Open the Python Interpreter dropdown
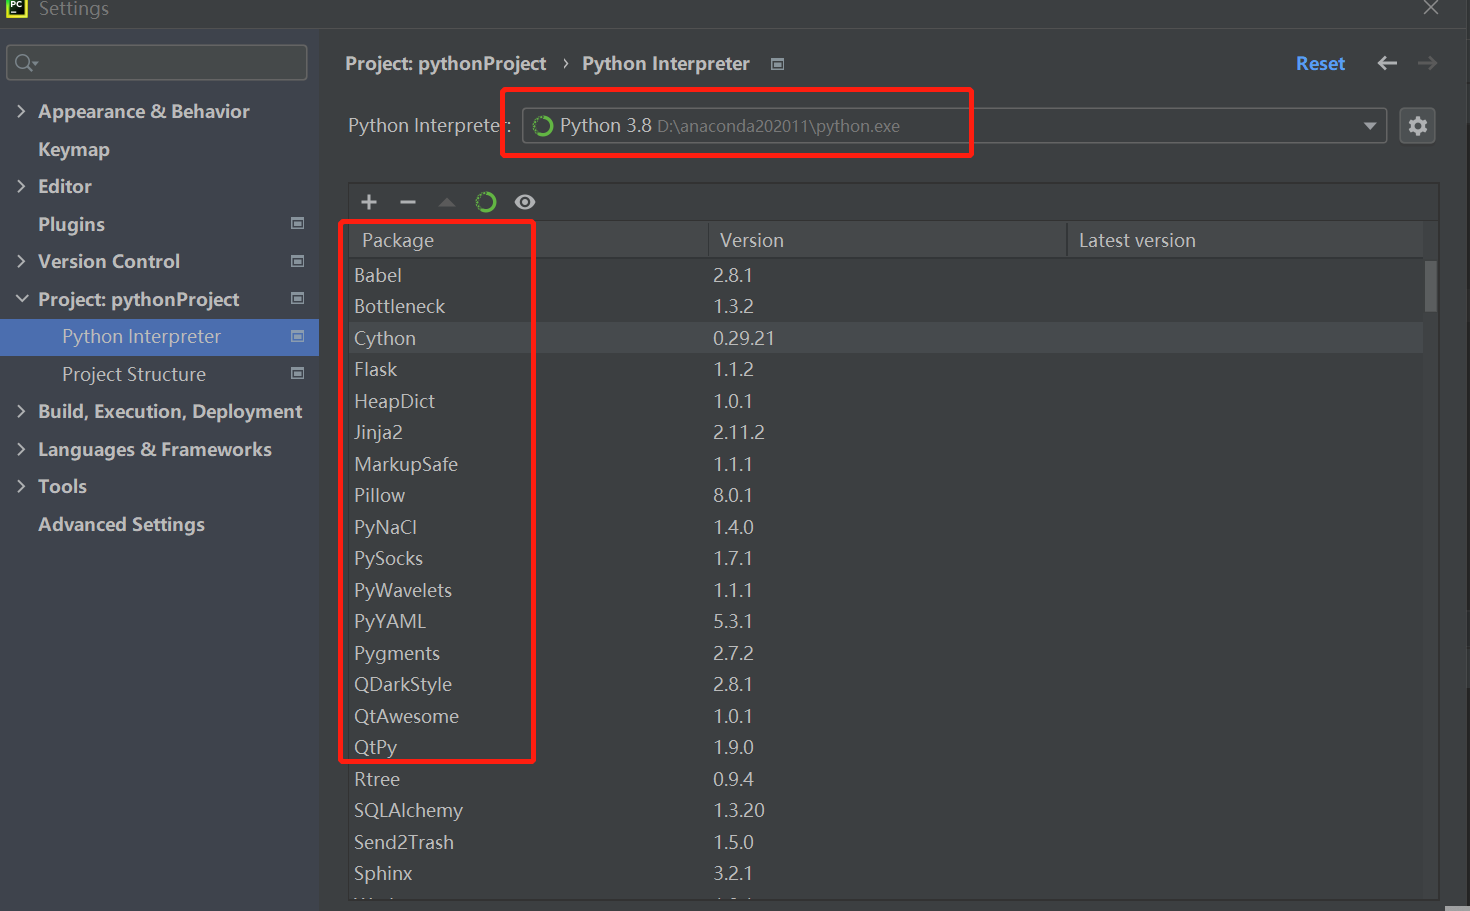 coord(954,126)
